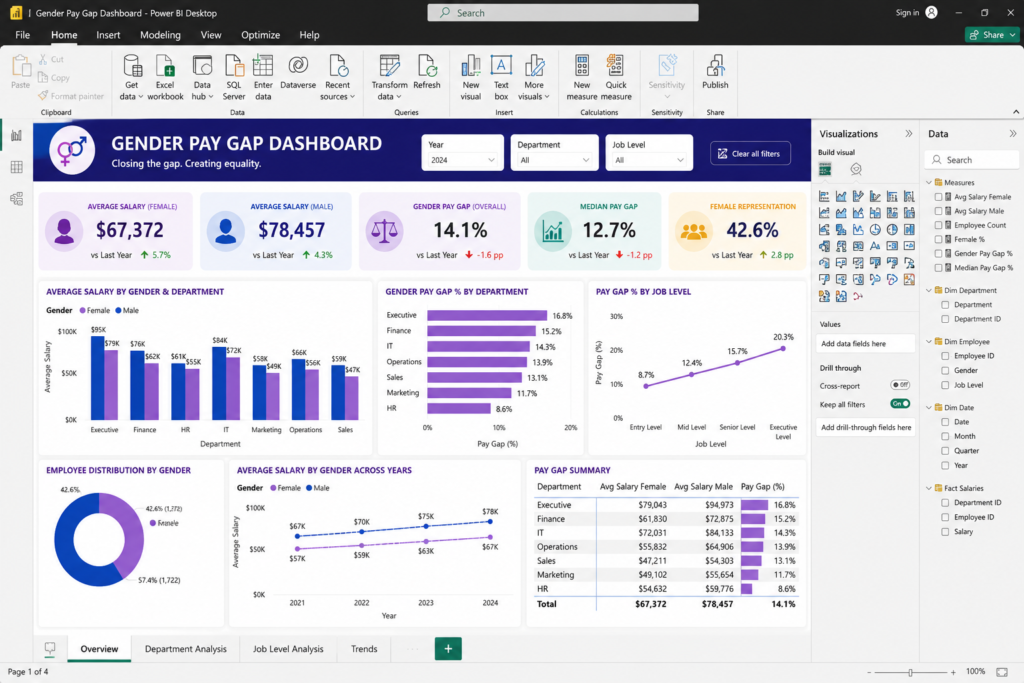Click the Get data icon
This screenshot has width=1024, height=683.
click(x=131, y=77)
